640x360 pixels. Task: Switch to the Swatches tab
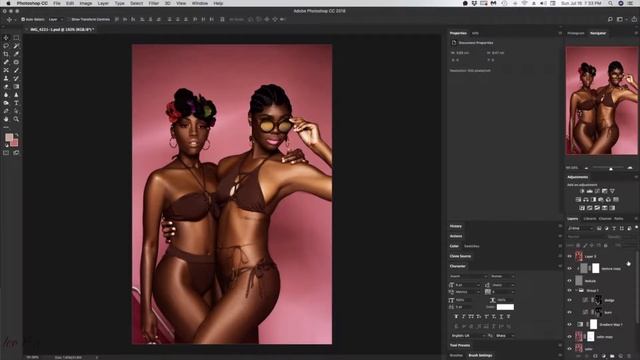(472, 246)
